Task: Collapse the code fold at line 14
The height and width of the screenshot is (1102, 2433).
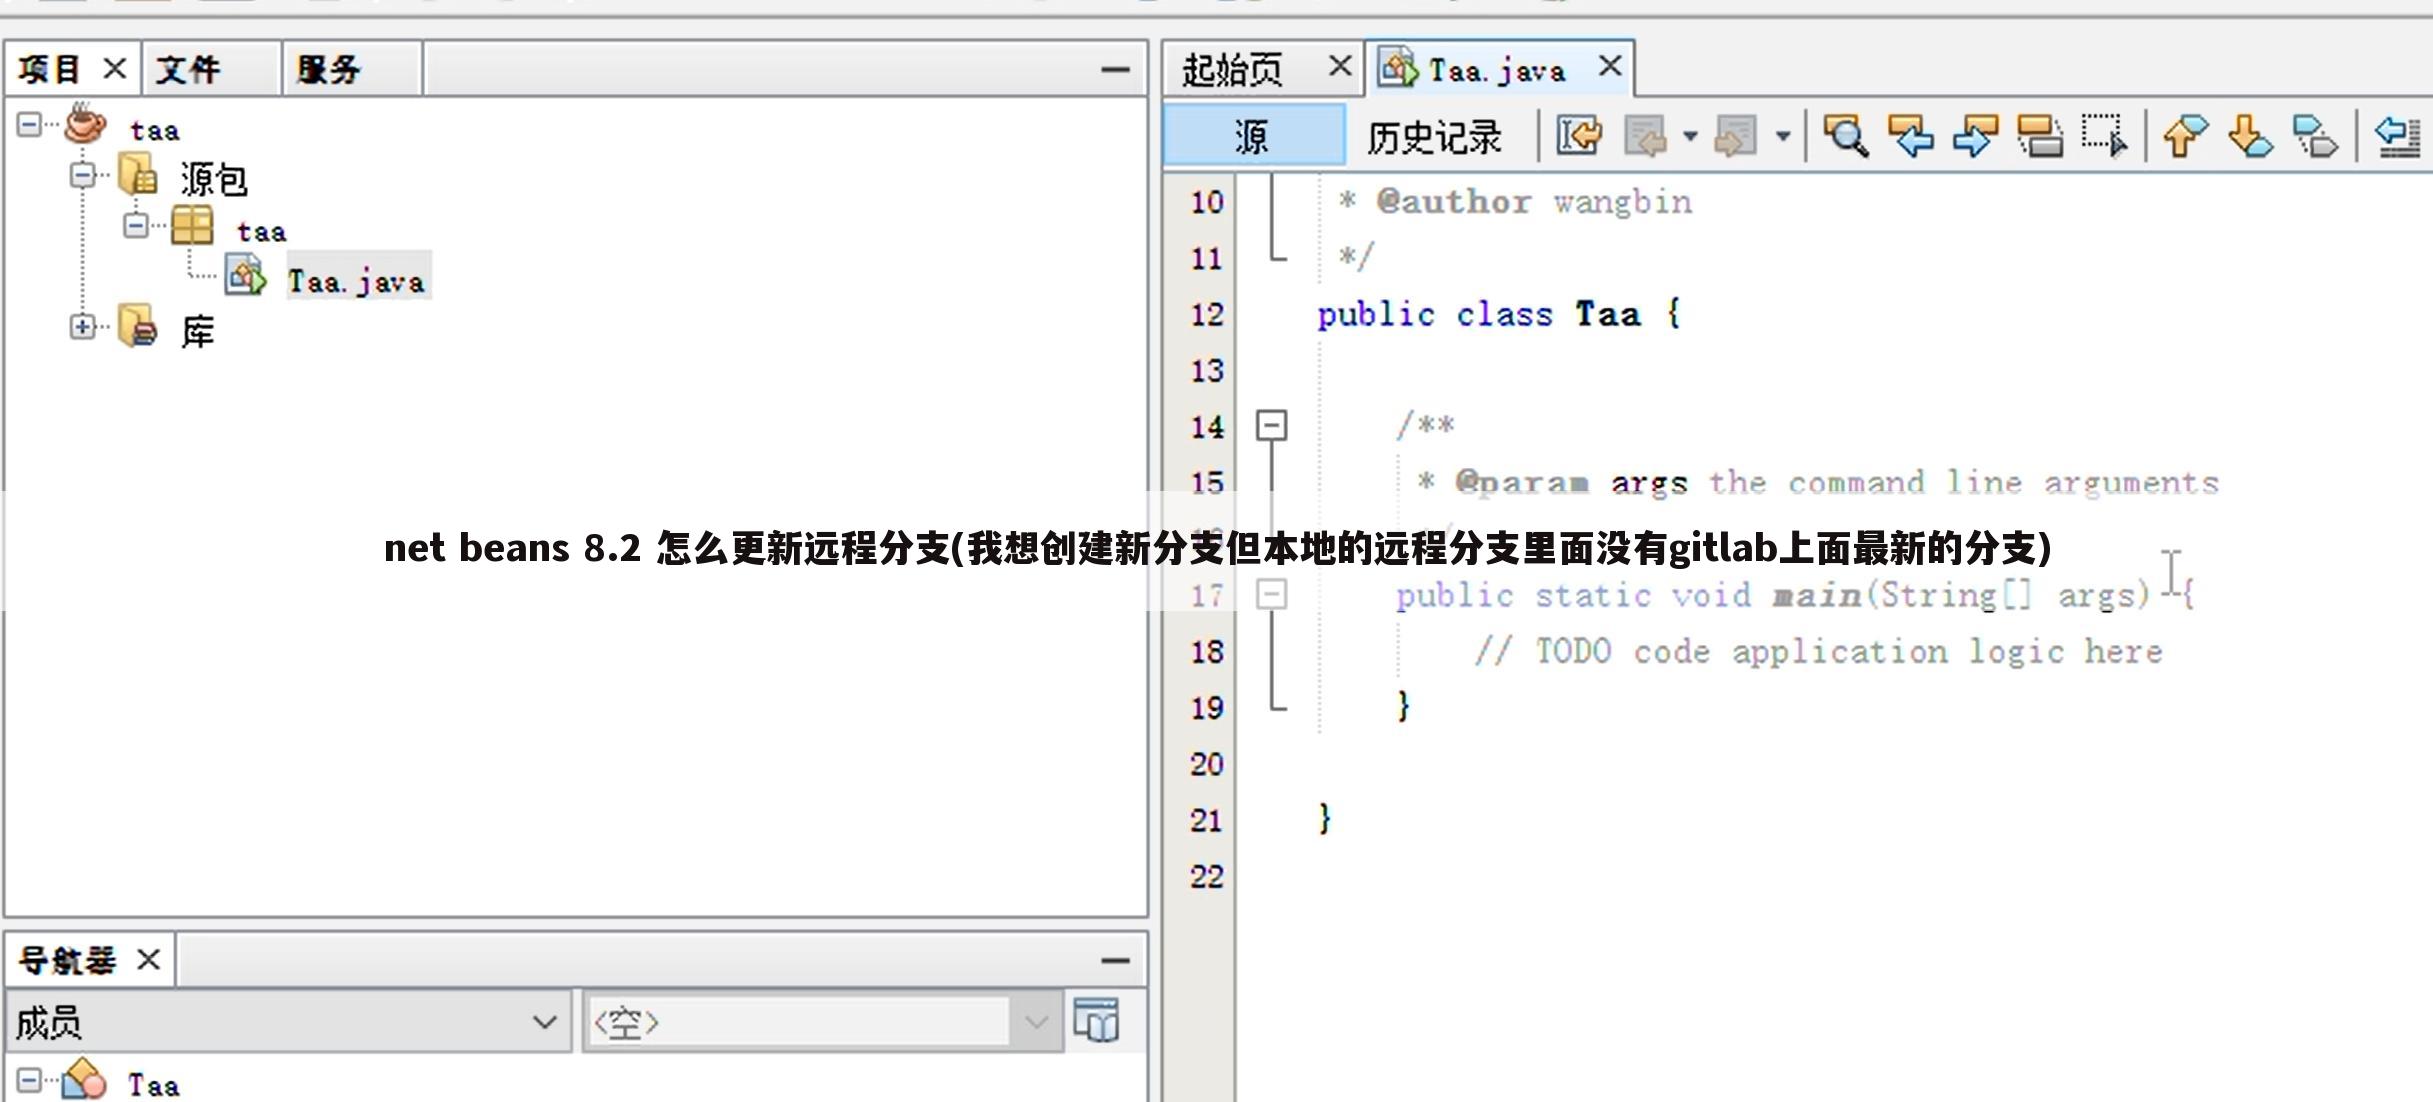Action: tap(1271, 426)
